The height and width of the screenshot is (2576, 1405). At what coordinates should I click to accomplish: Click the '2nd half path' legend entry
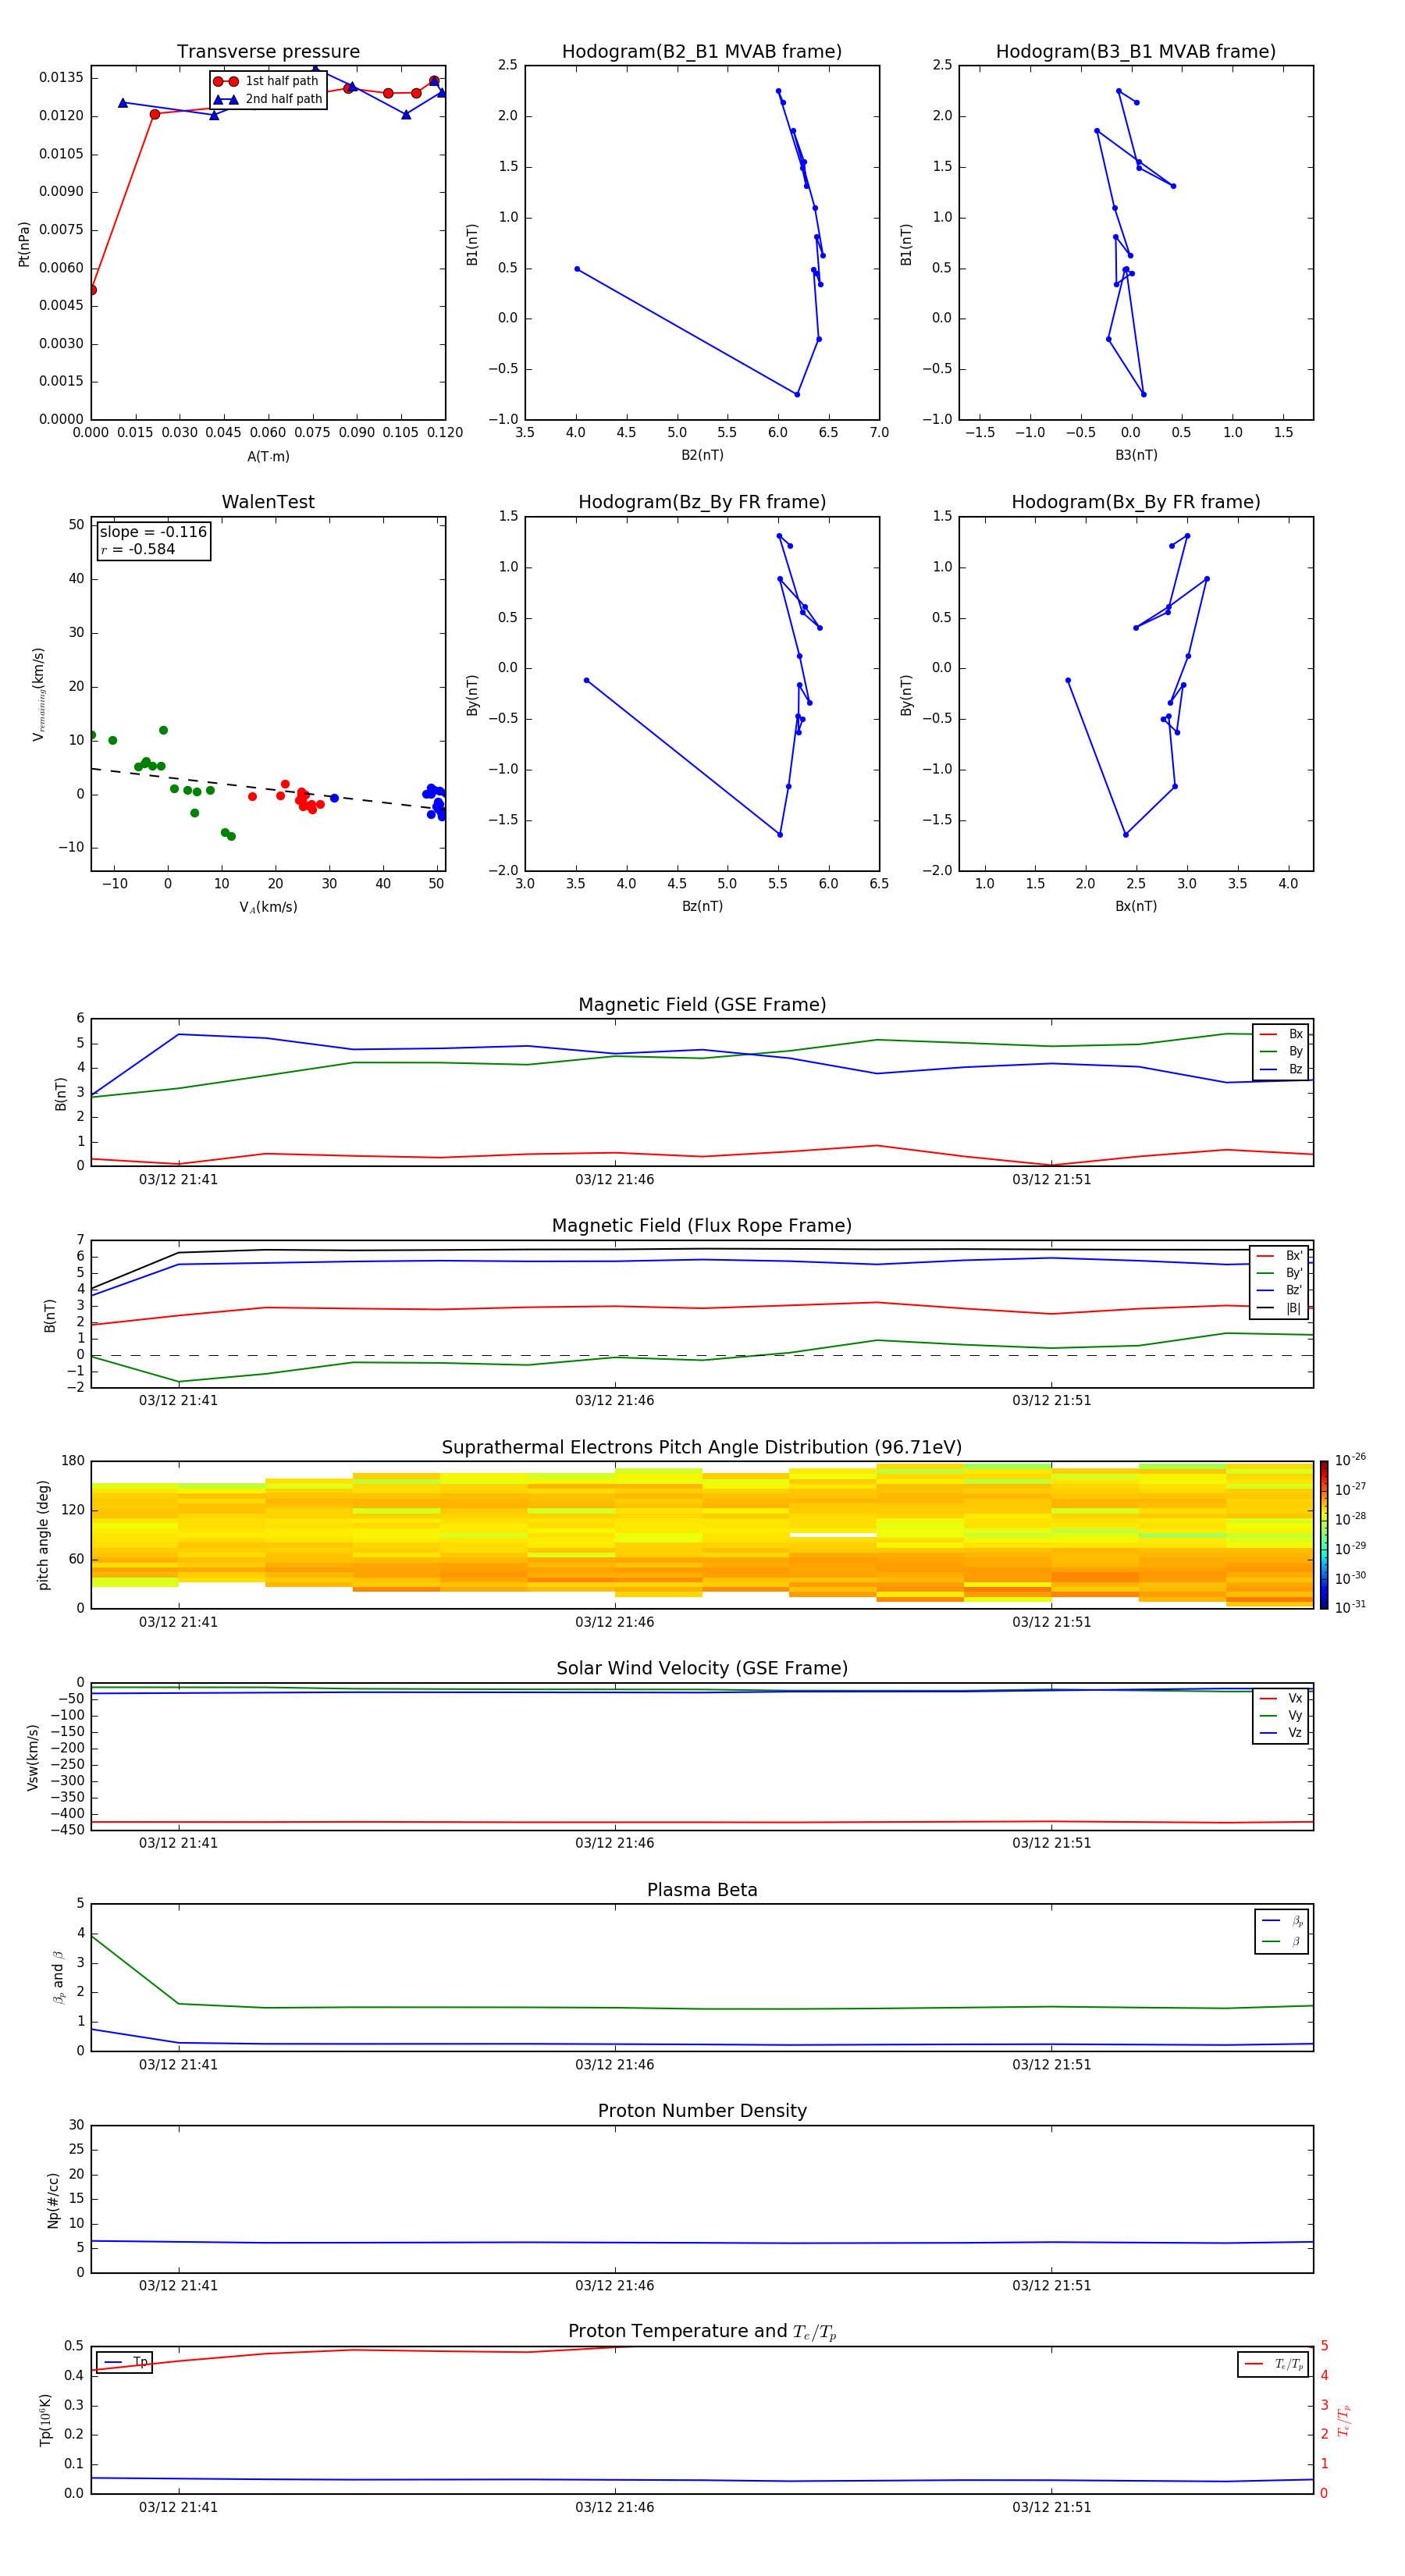tap(267, 99)
